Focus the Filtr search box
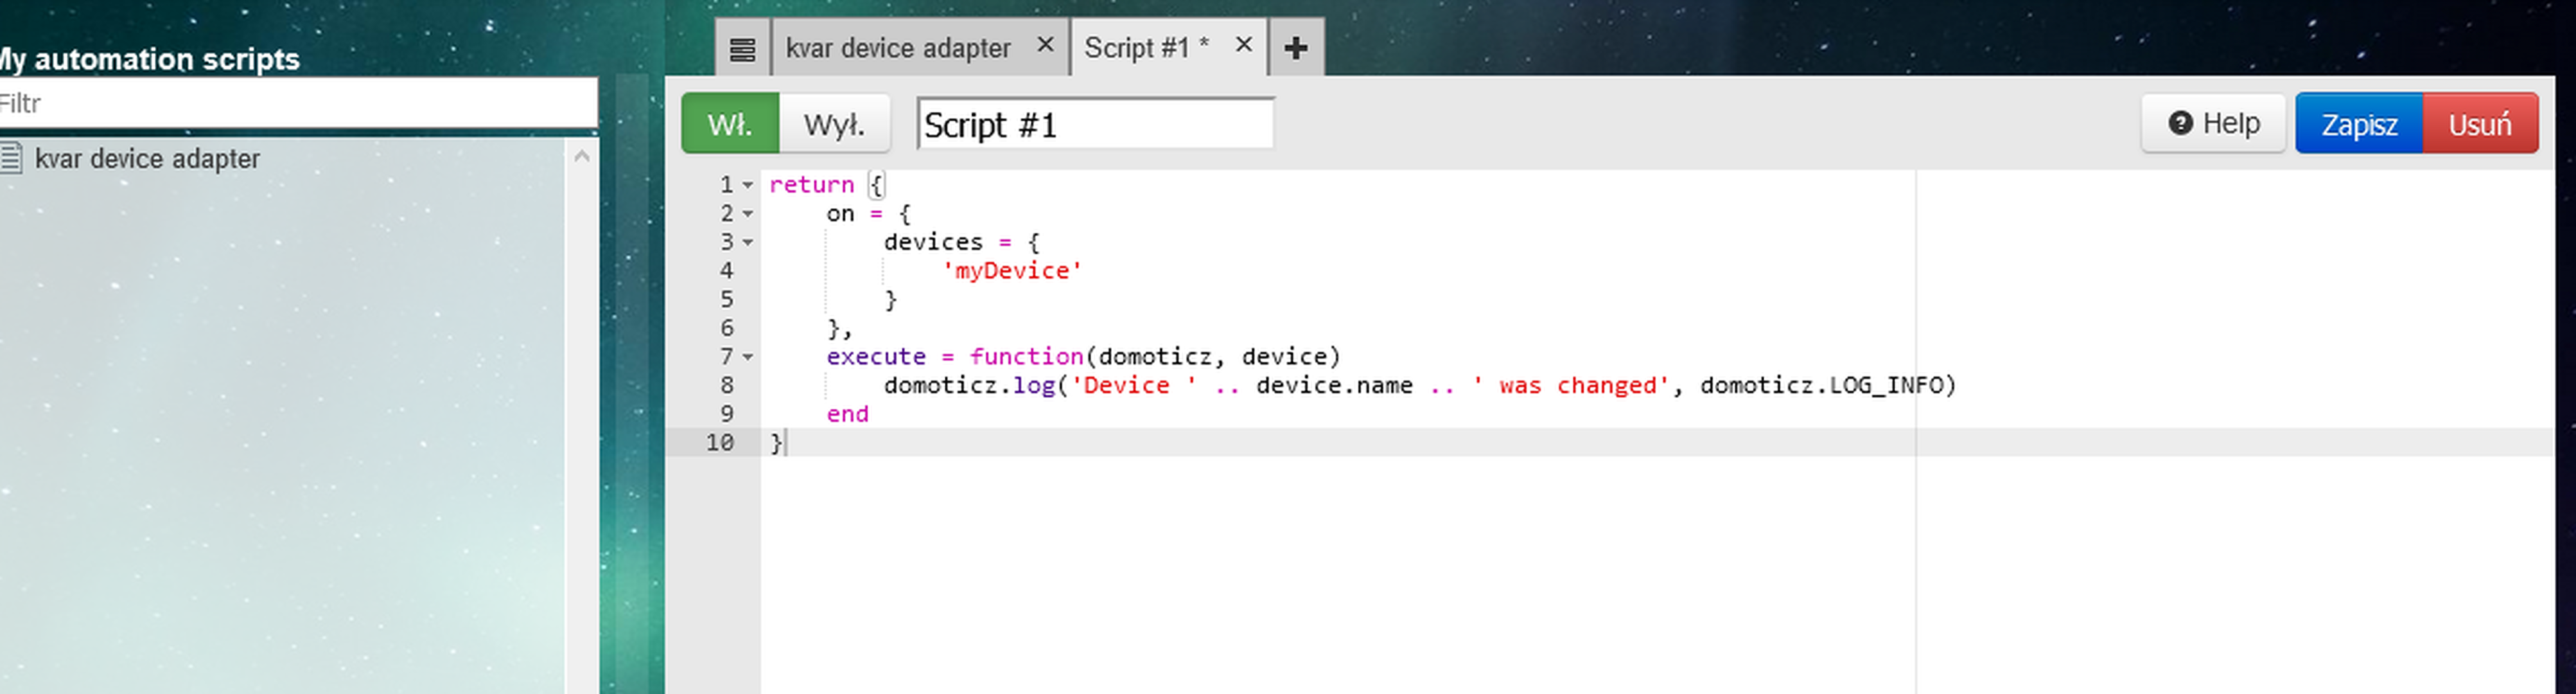Screen dimensions: 2576x694 (x=297, y=103)
